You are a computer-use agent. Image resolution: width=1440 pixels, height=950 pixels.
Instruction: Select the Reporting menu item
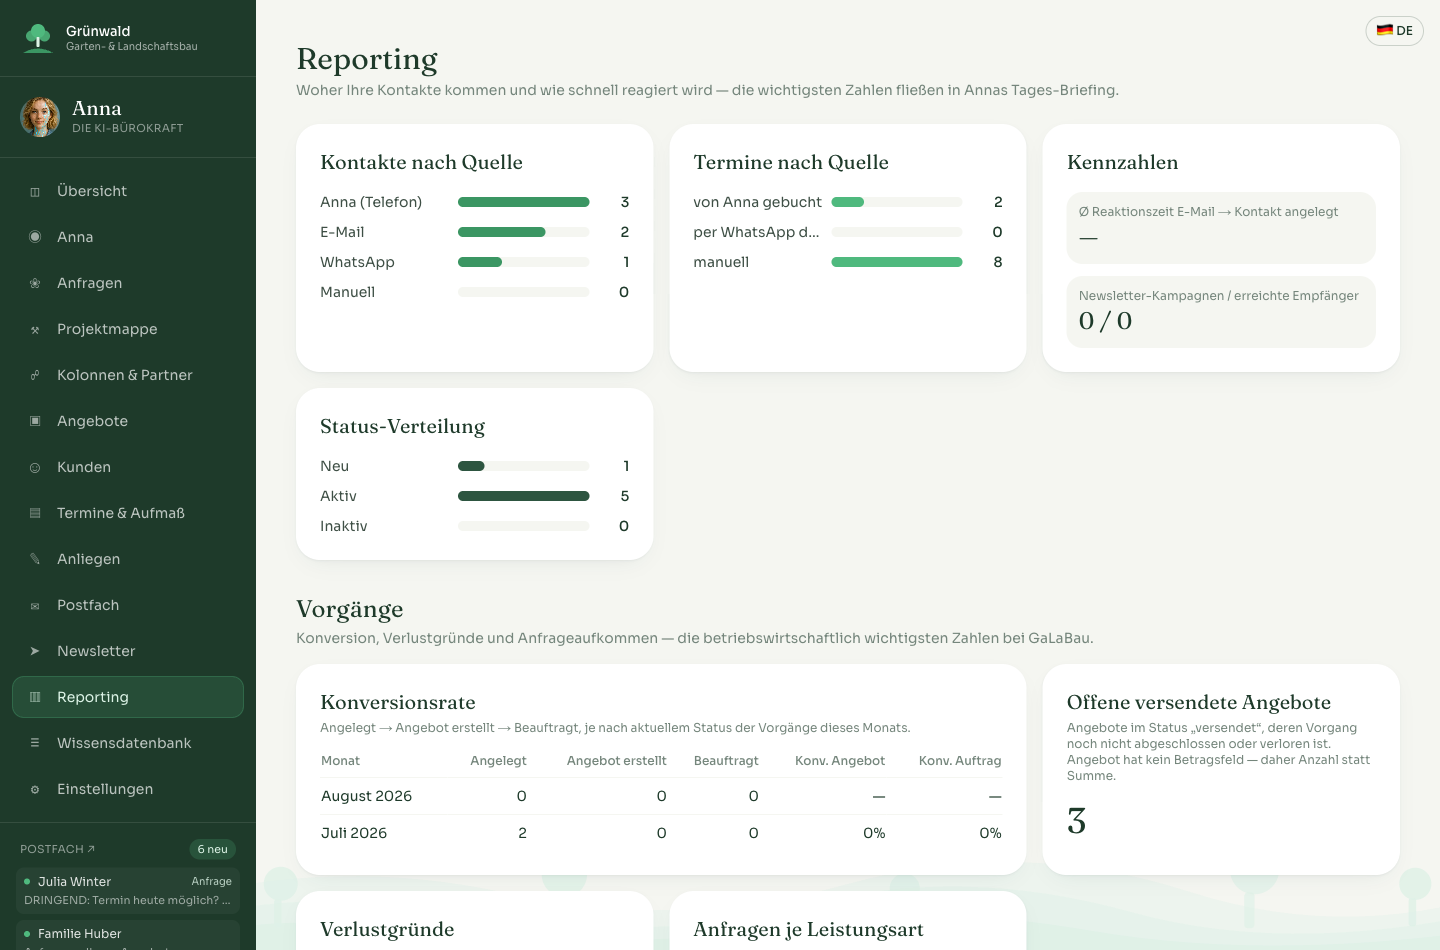(x=128, y=697)
